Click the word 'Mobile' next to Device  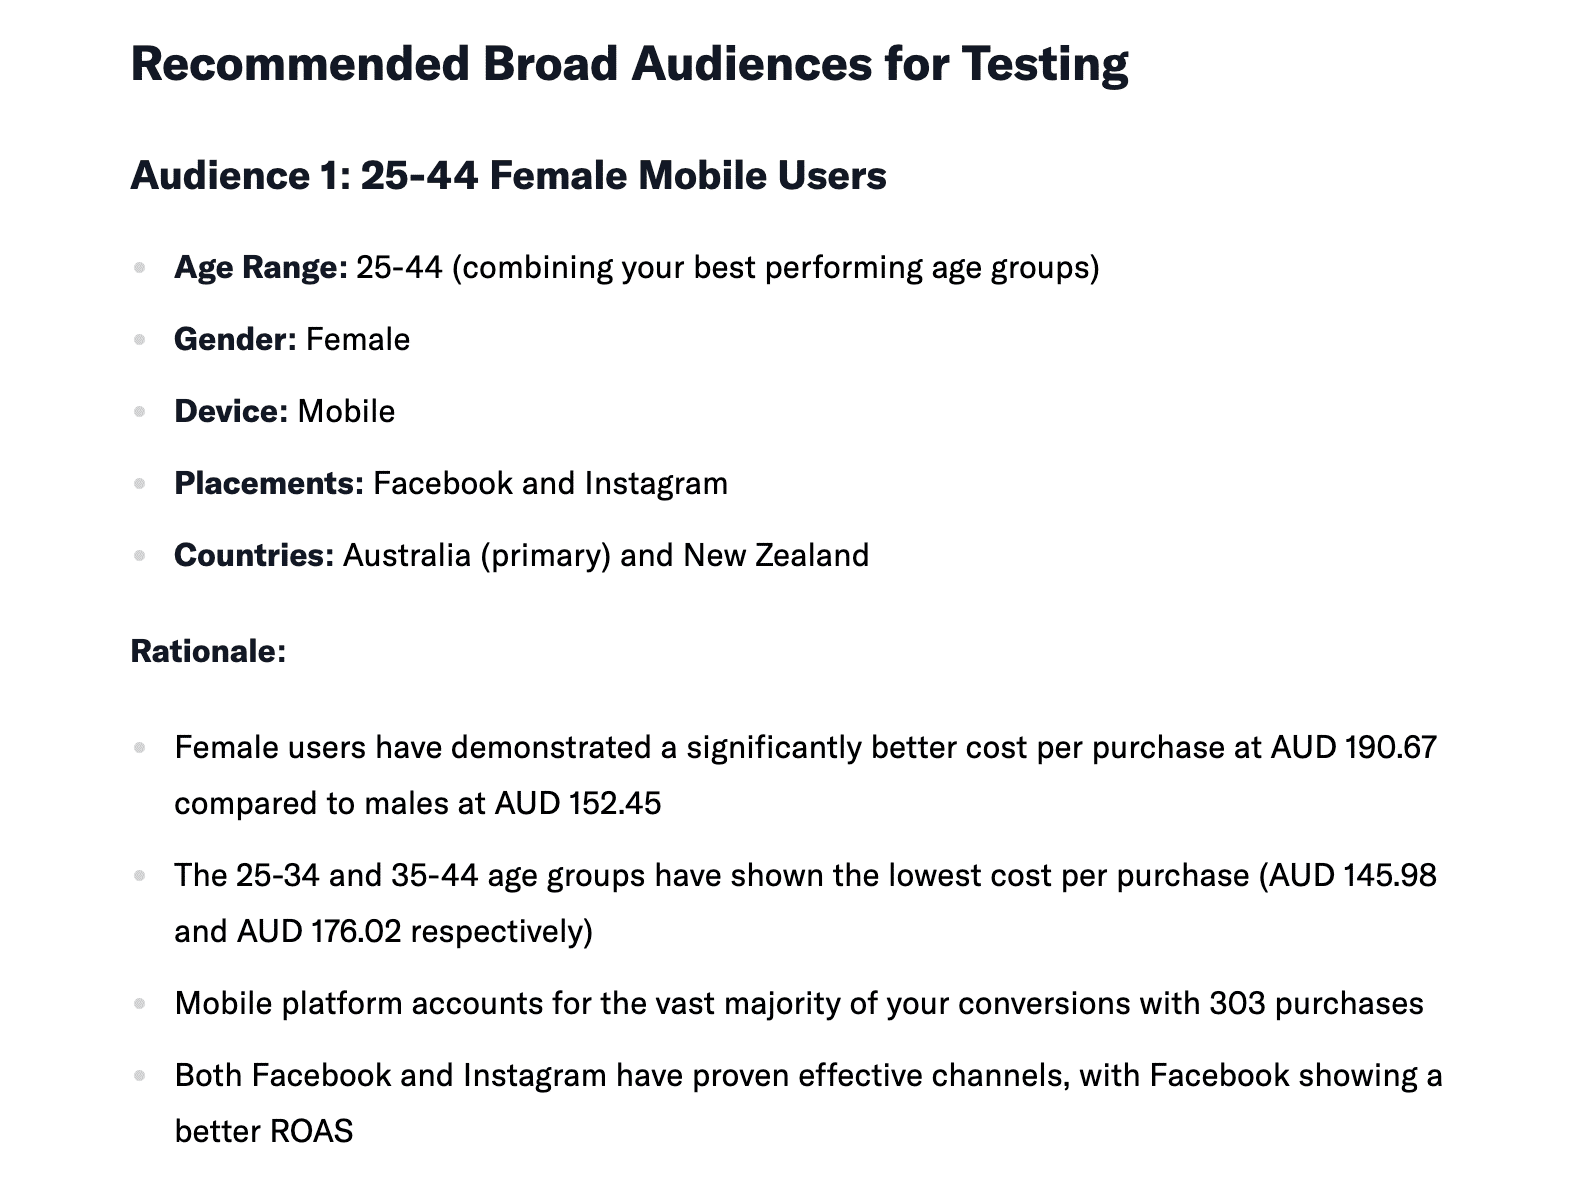[346, 412]
